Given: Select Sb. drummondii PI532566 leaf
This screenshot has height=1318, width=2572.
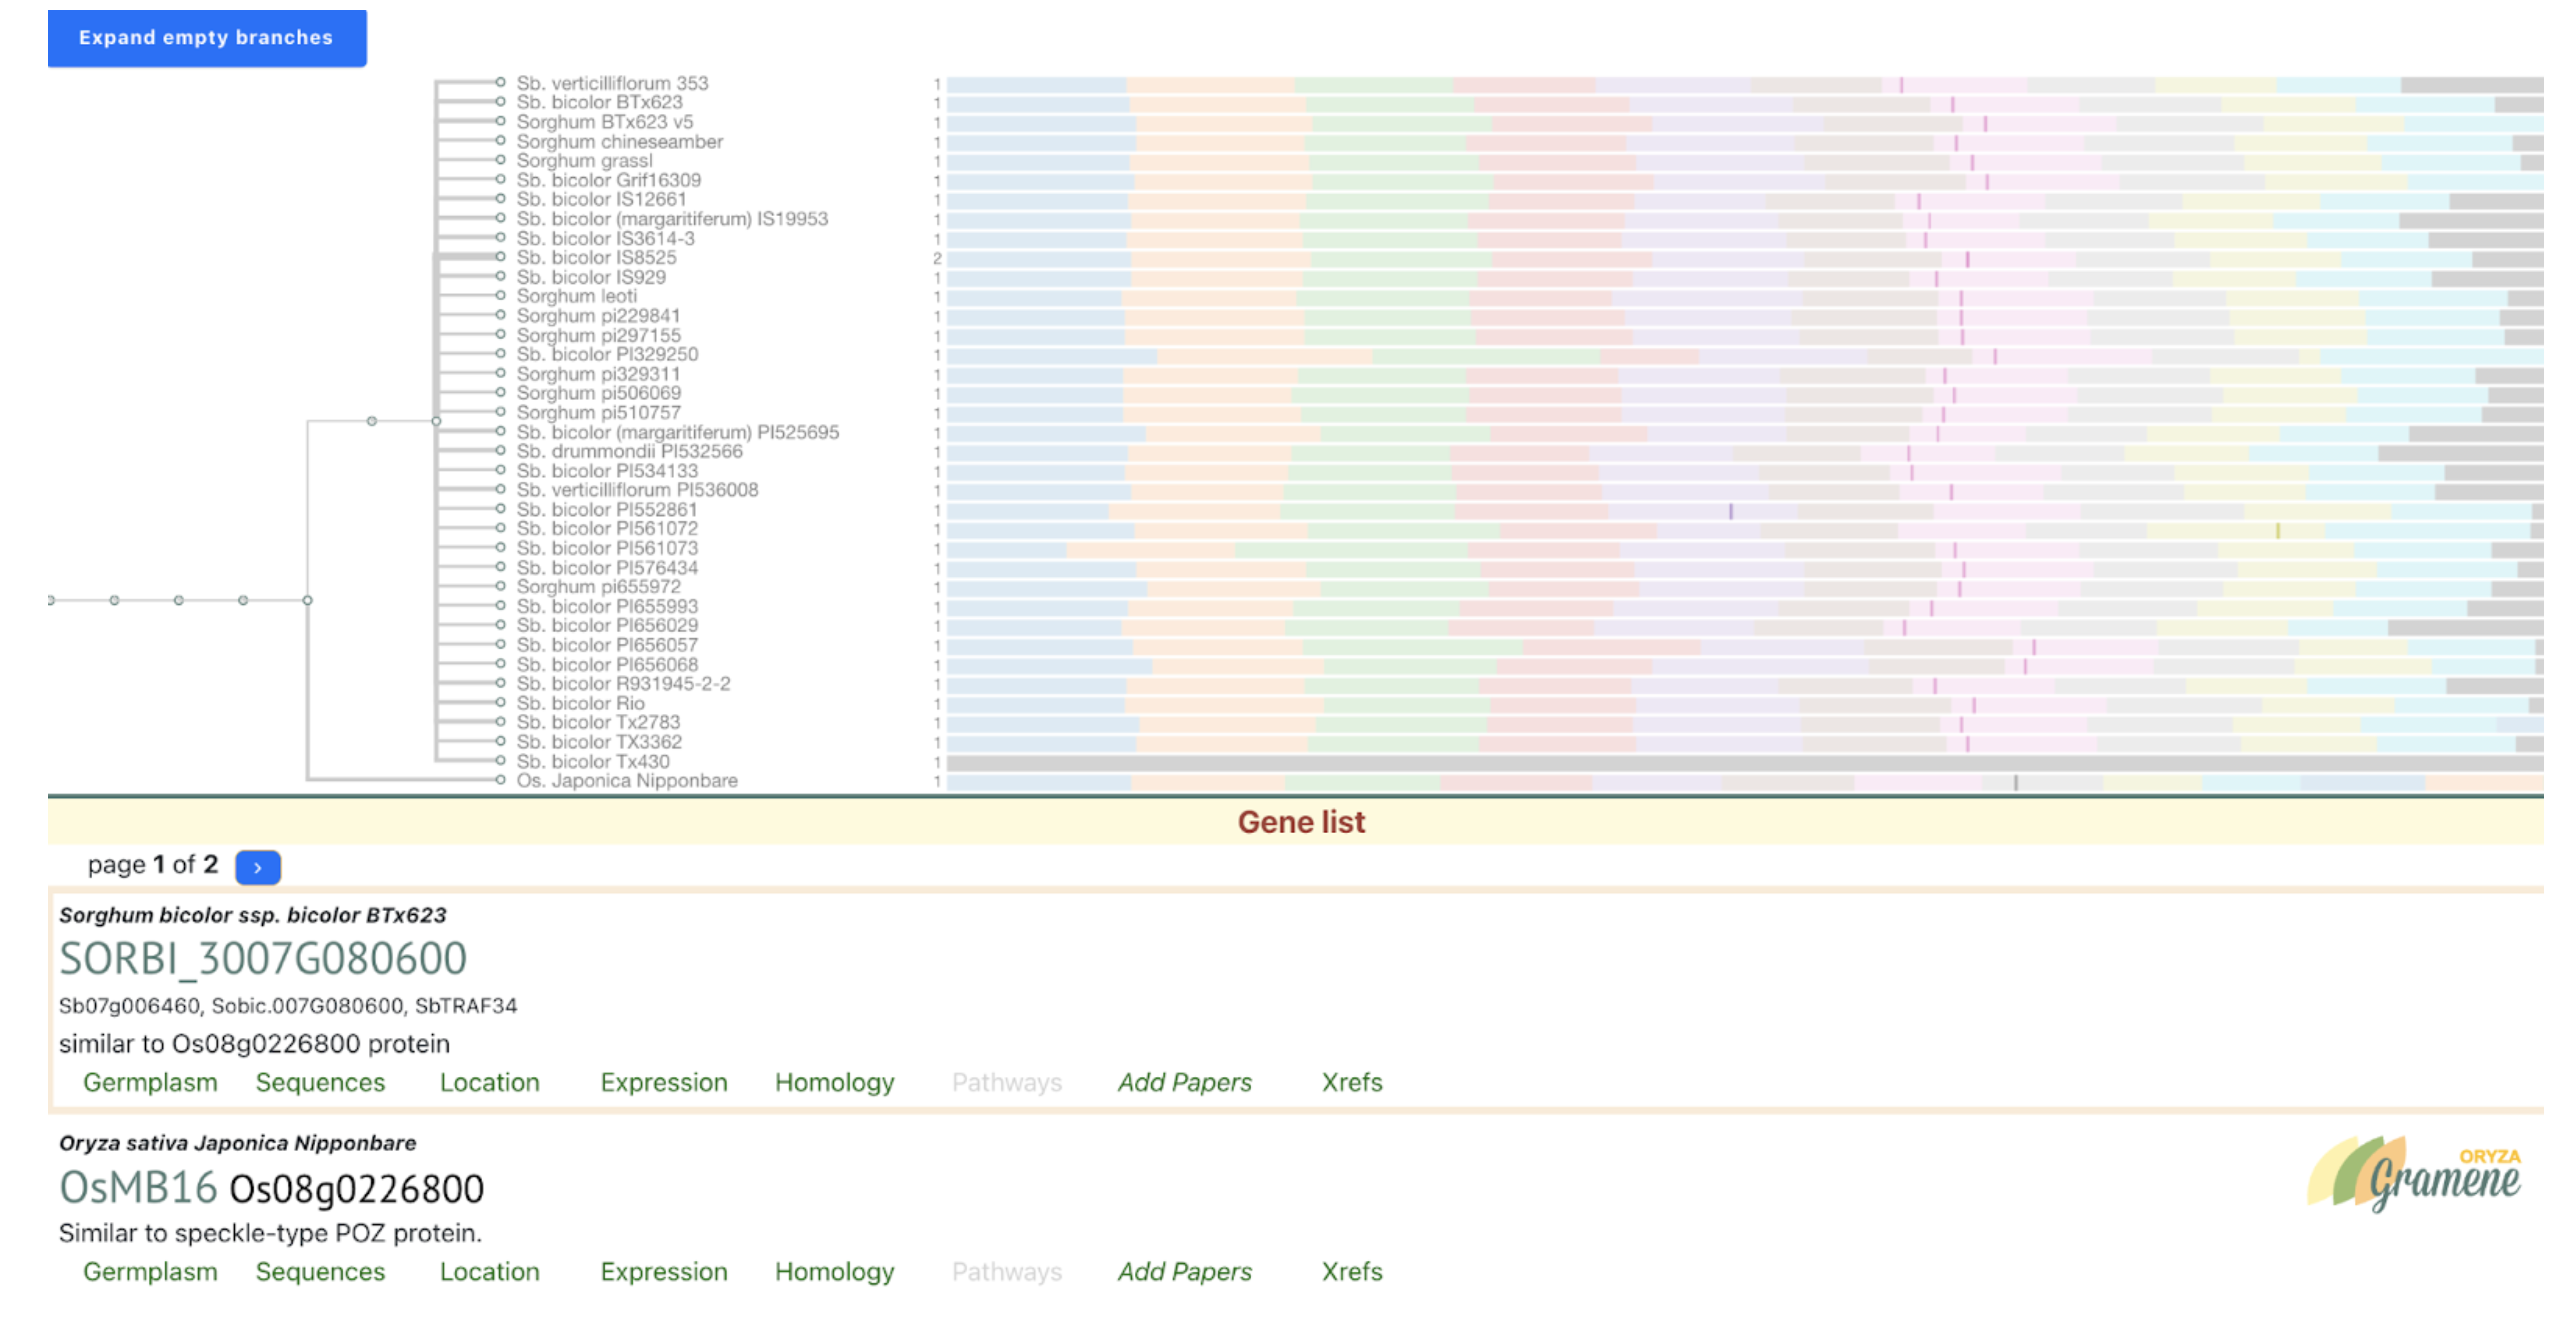Looking at the screenshot, I should 629,451.
